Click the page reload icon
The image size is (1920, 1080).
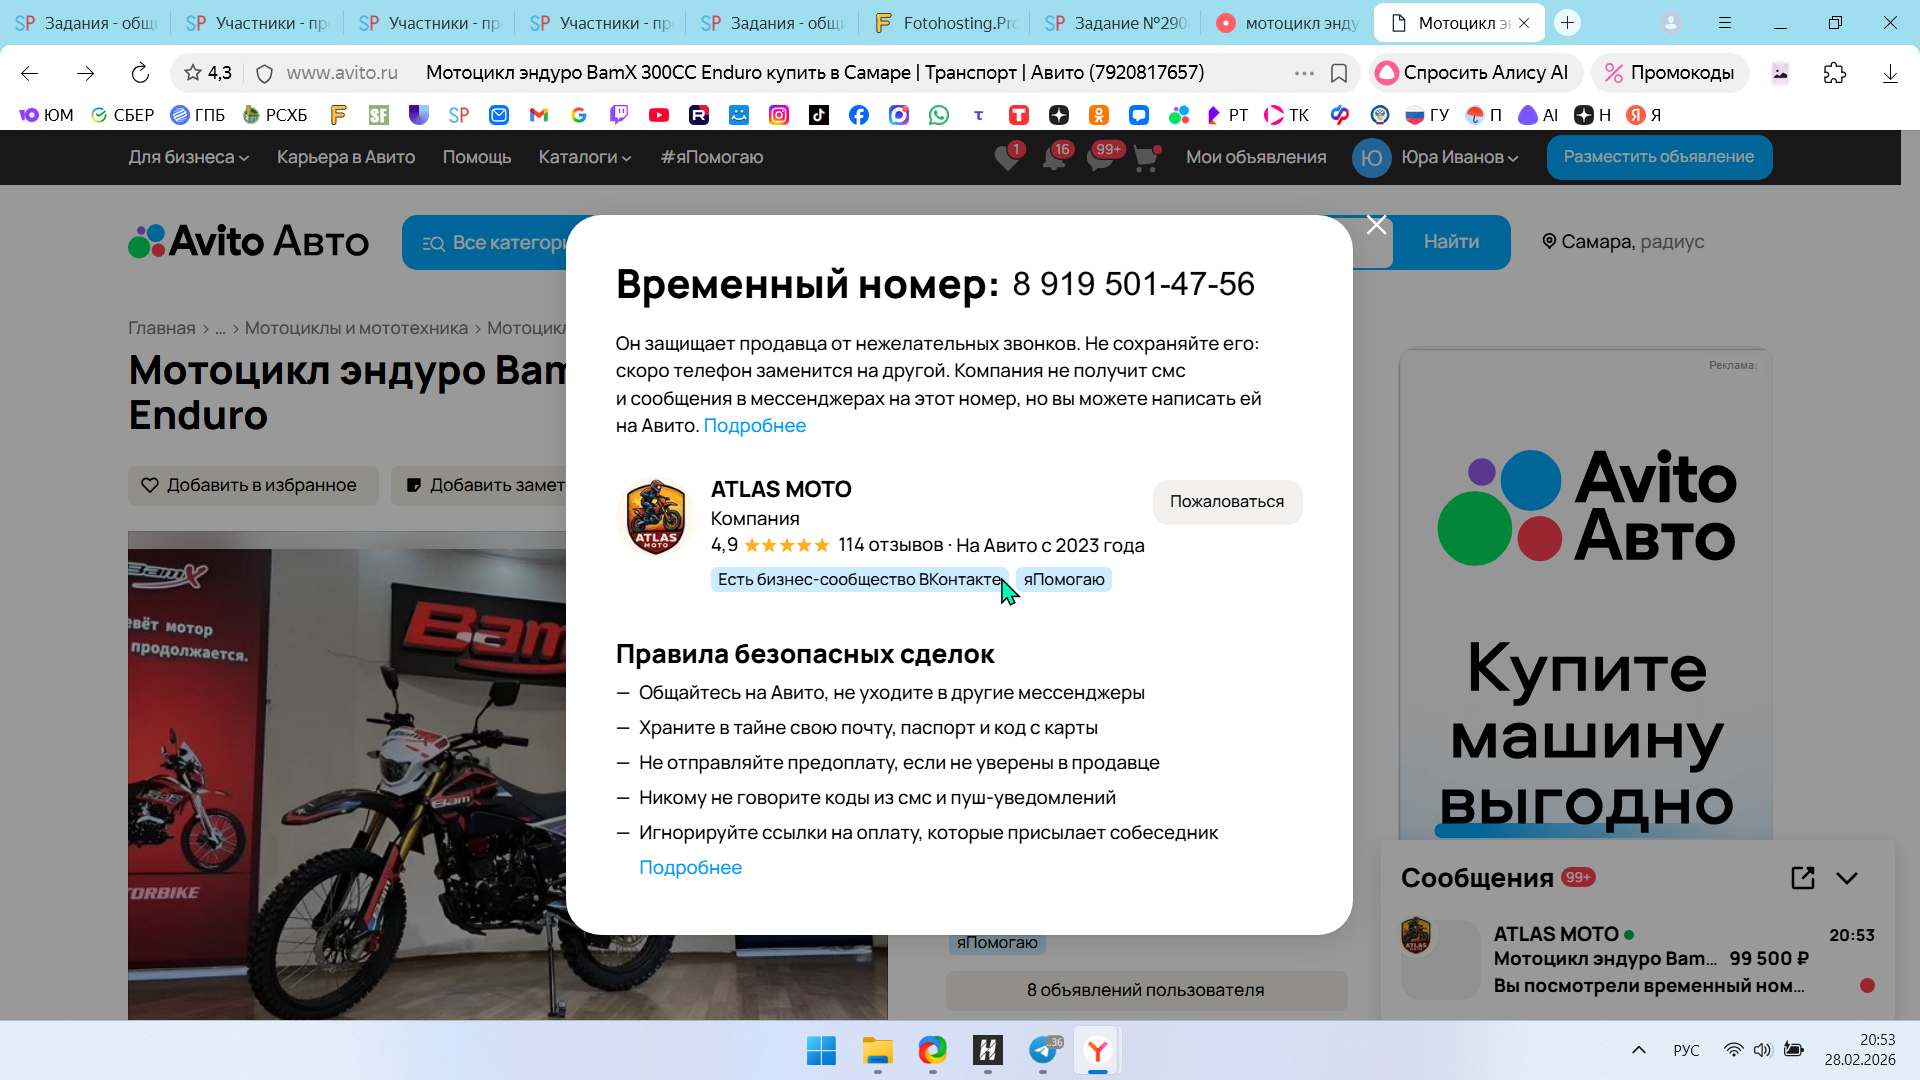pos(140,73)
